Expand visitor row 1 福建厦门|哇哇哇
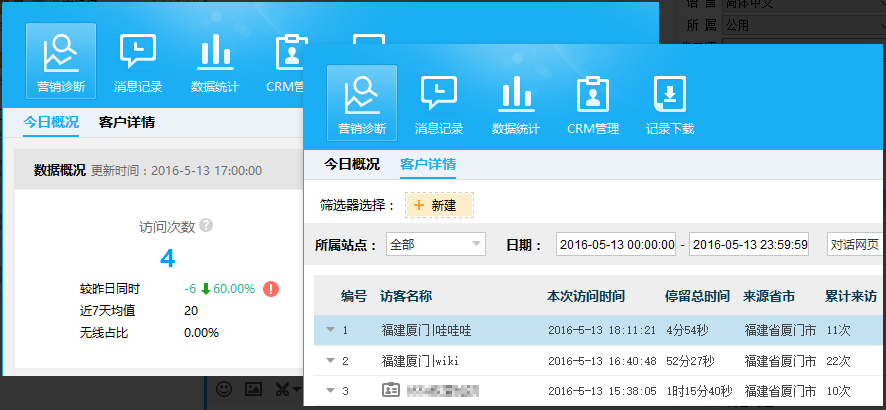886x410 pixels. click(x=330, y=329)
